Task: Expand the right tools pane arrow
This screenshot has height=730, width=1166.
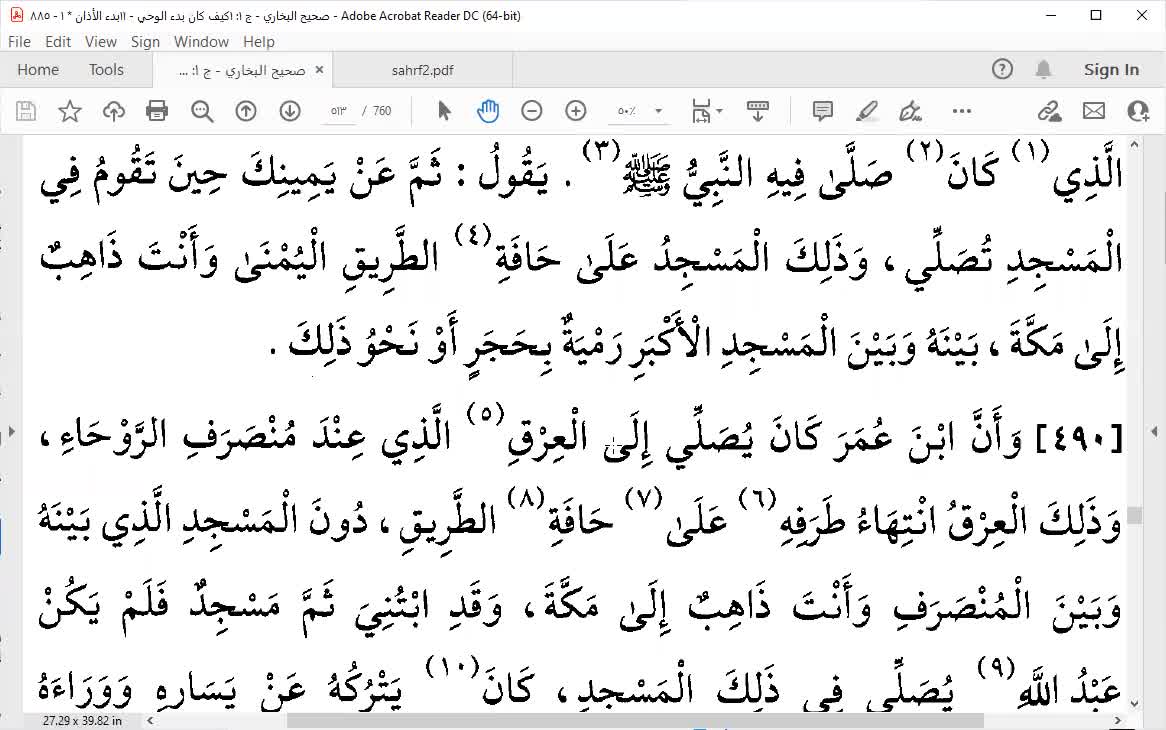Action: 1154,431
